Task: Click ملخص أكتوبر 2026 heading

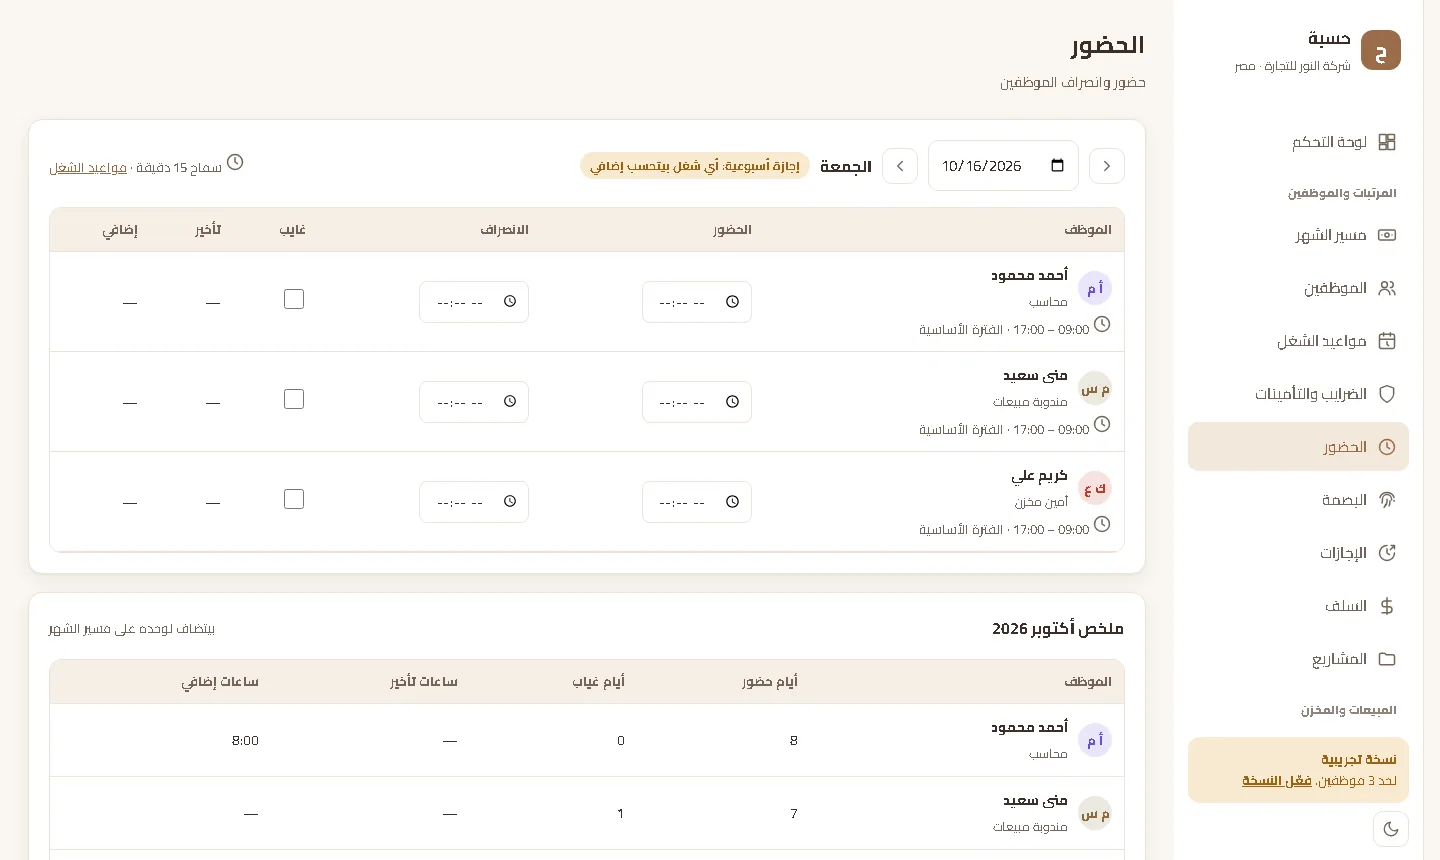Action: pos(1058,628)
